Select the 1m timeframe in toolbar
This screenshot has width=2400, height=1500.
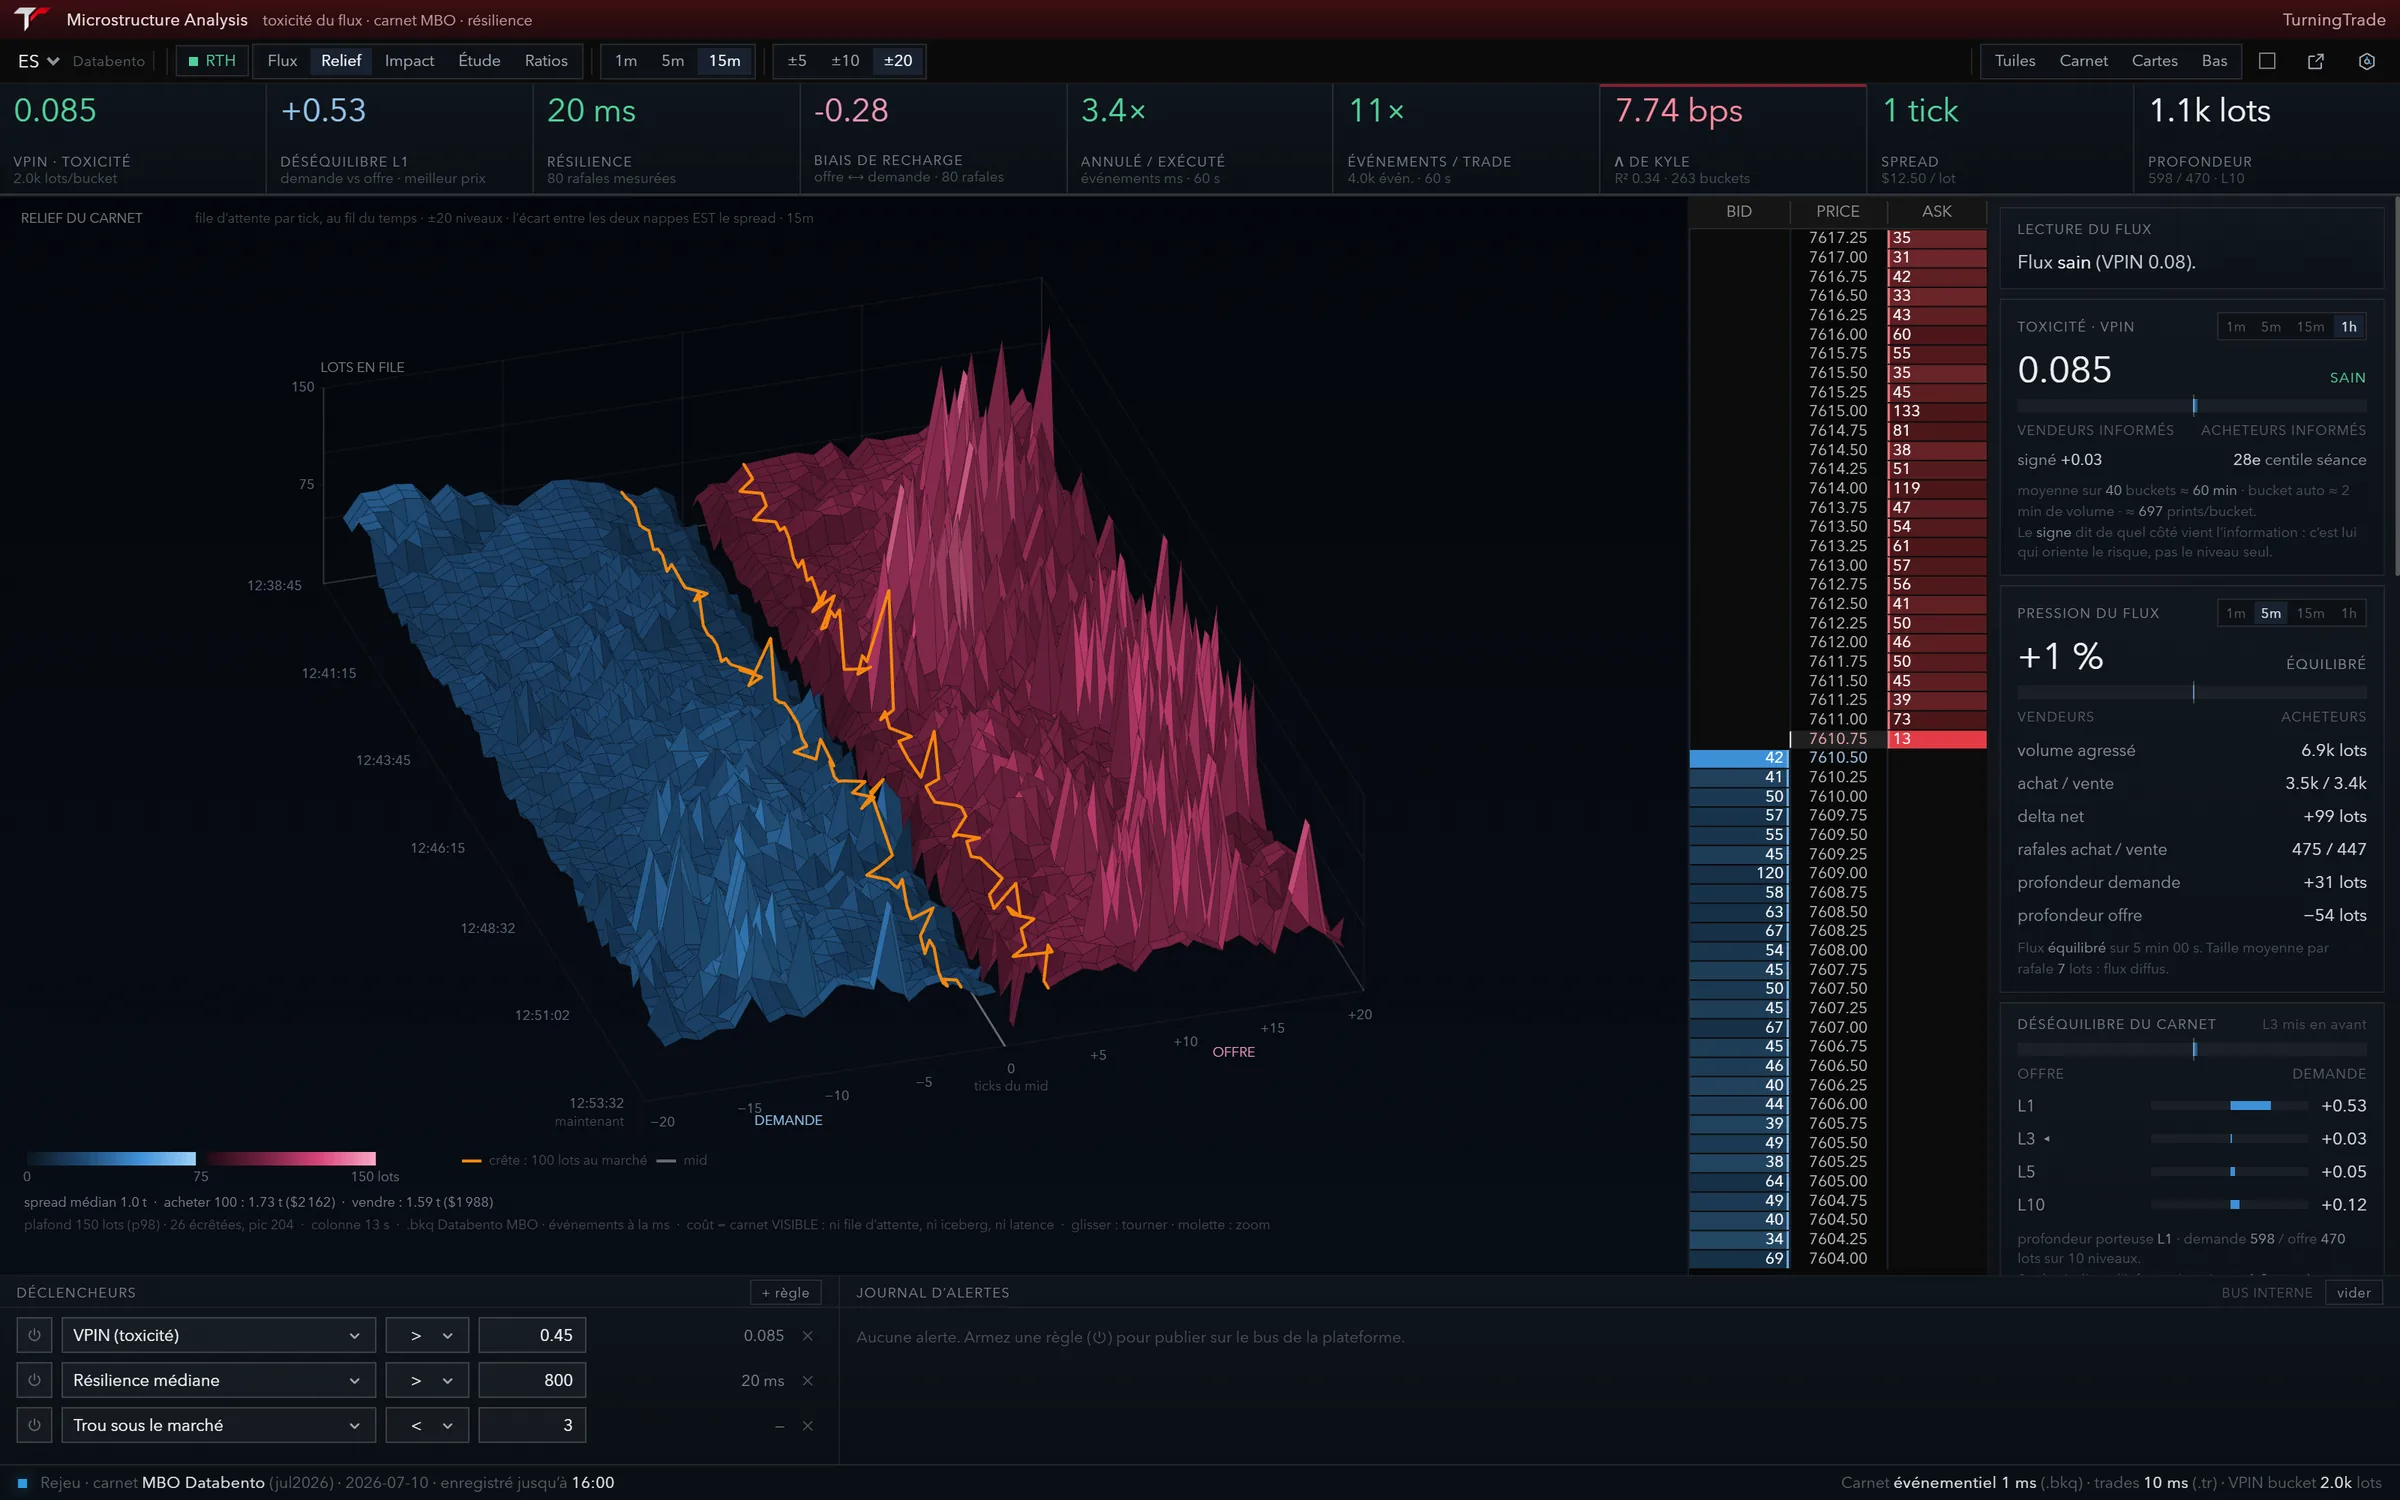[x=626, y=61]
